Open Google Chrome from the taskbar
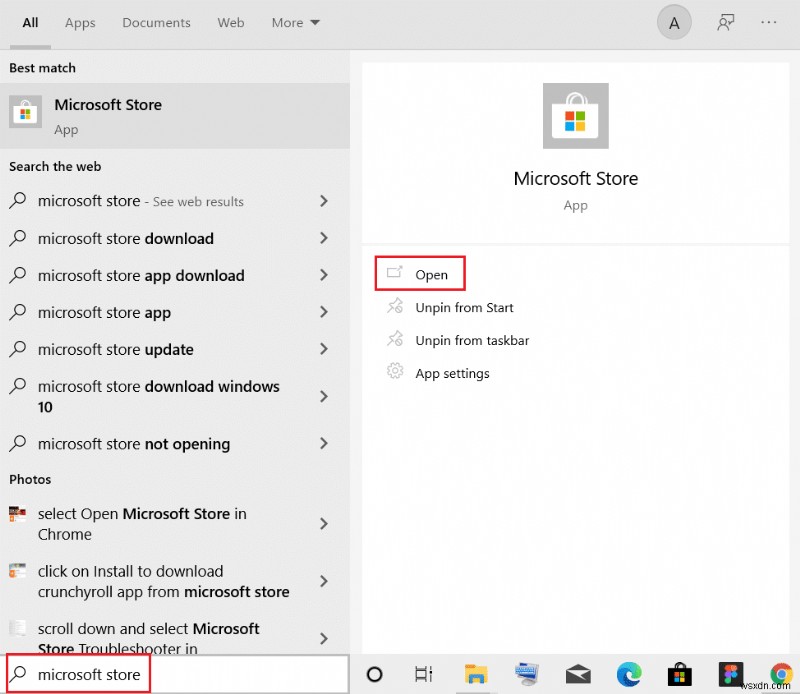 click(780, 675)
